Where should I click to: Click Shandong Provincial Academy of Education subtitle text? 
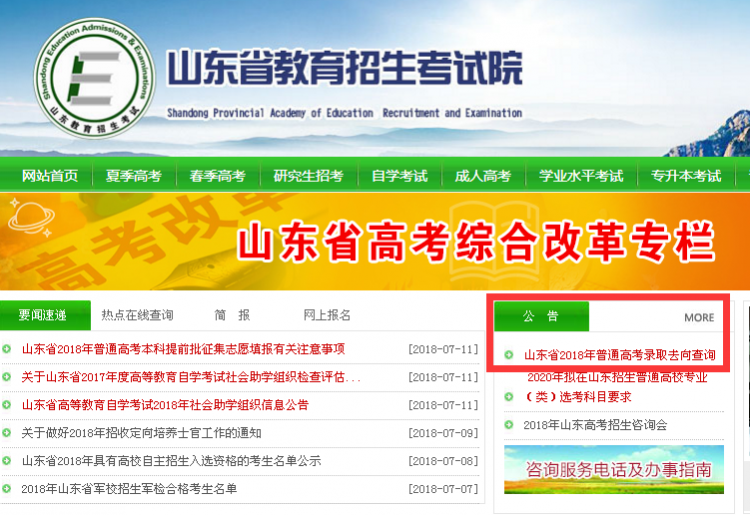click(344, 113)
